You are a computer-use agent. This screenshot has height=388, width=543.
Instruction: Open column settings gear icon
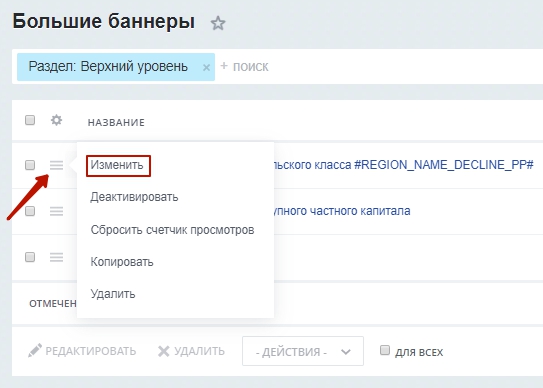click(56, 121)
